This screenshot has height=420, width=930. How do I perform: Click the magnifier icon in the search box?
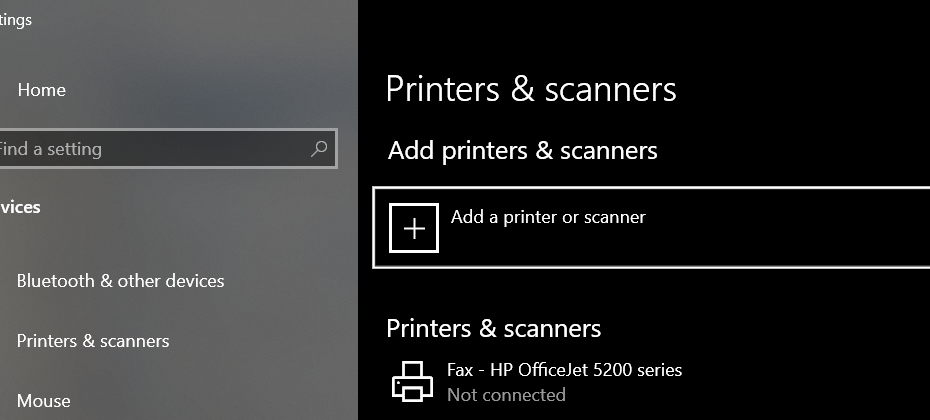319,149
